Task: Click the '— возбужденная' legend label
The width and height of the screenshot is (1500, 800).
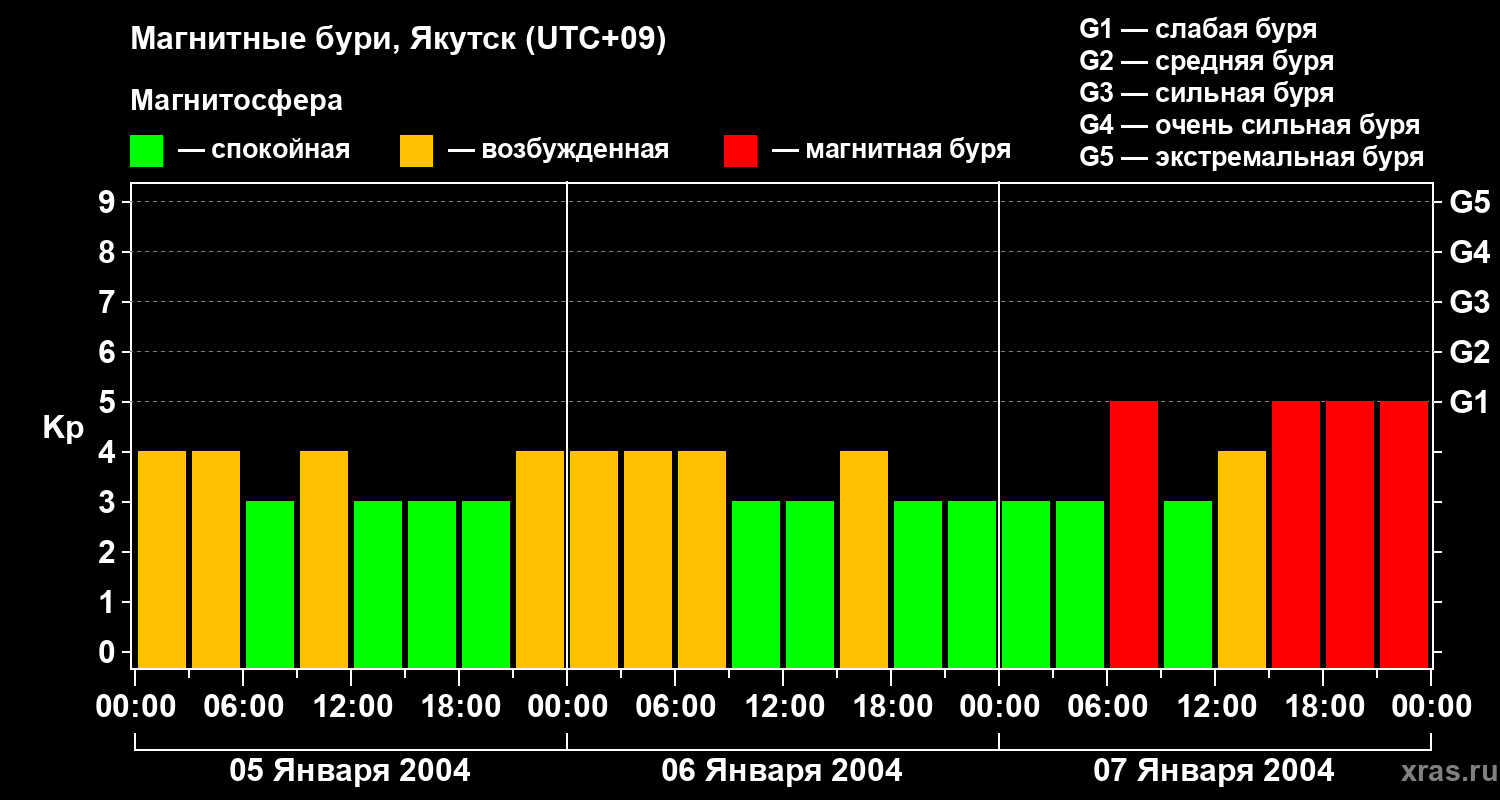Action: (558, 150)
